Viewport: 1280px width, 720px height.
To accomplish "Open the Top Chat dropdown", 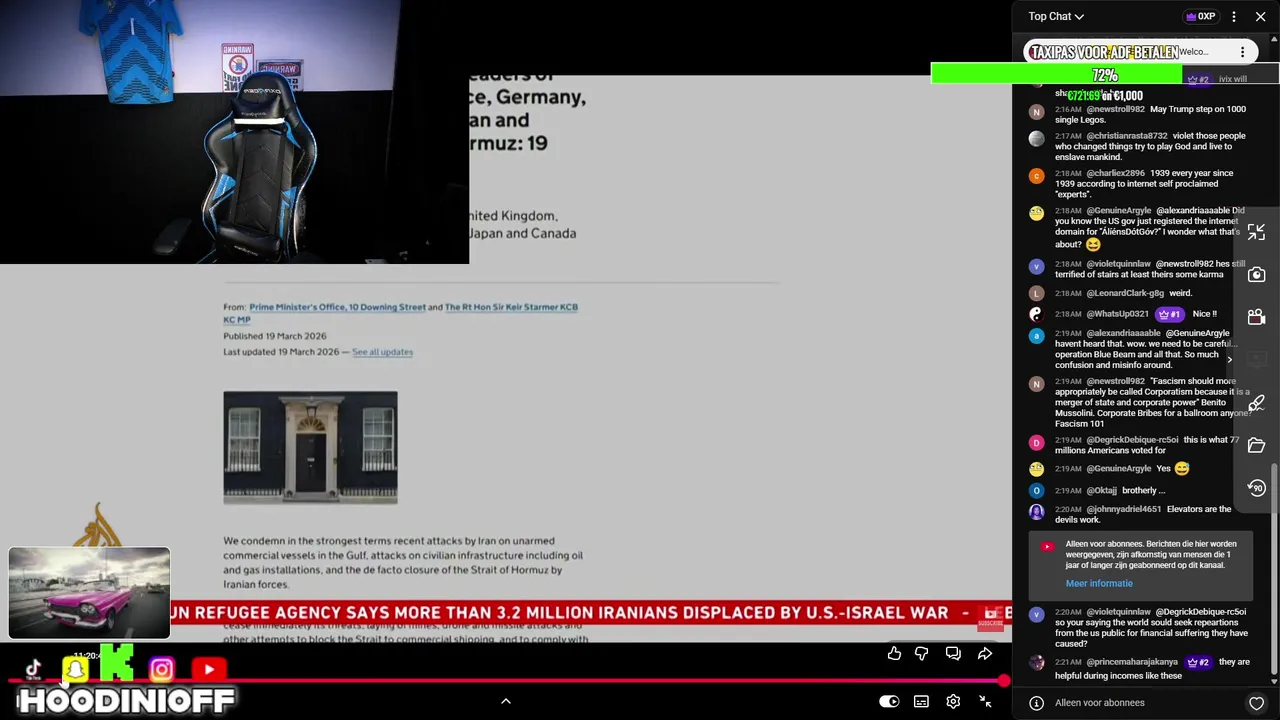I will pos(1056,16).
